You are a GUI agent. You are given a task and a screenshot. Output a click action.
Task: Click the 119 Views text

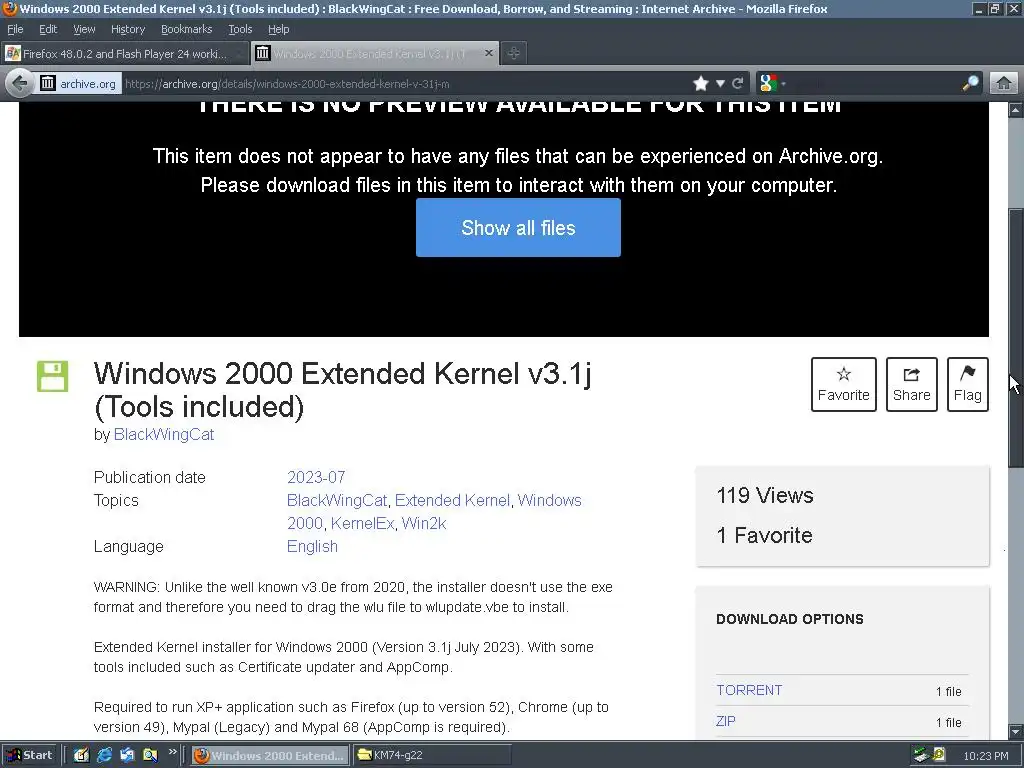(765, 496)
